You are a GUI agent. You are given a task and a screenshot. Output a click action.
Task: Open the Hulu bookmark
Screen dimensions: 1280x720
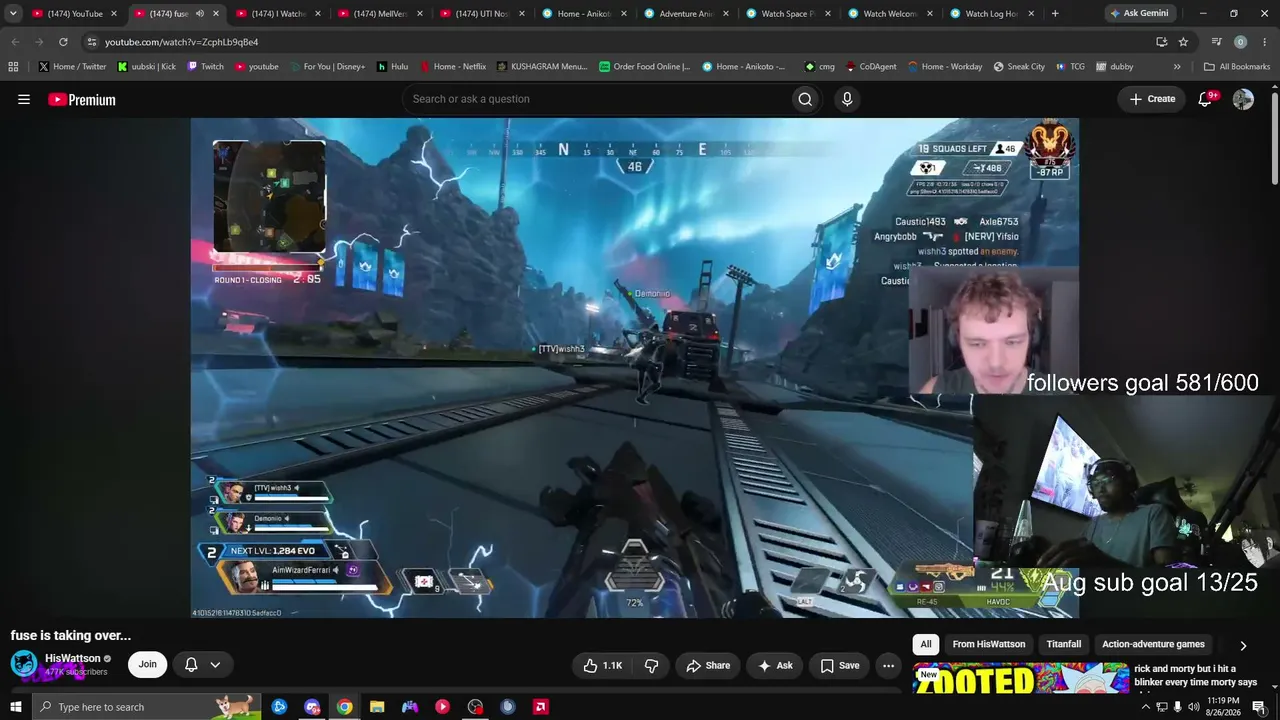[x=392, y=67]
